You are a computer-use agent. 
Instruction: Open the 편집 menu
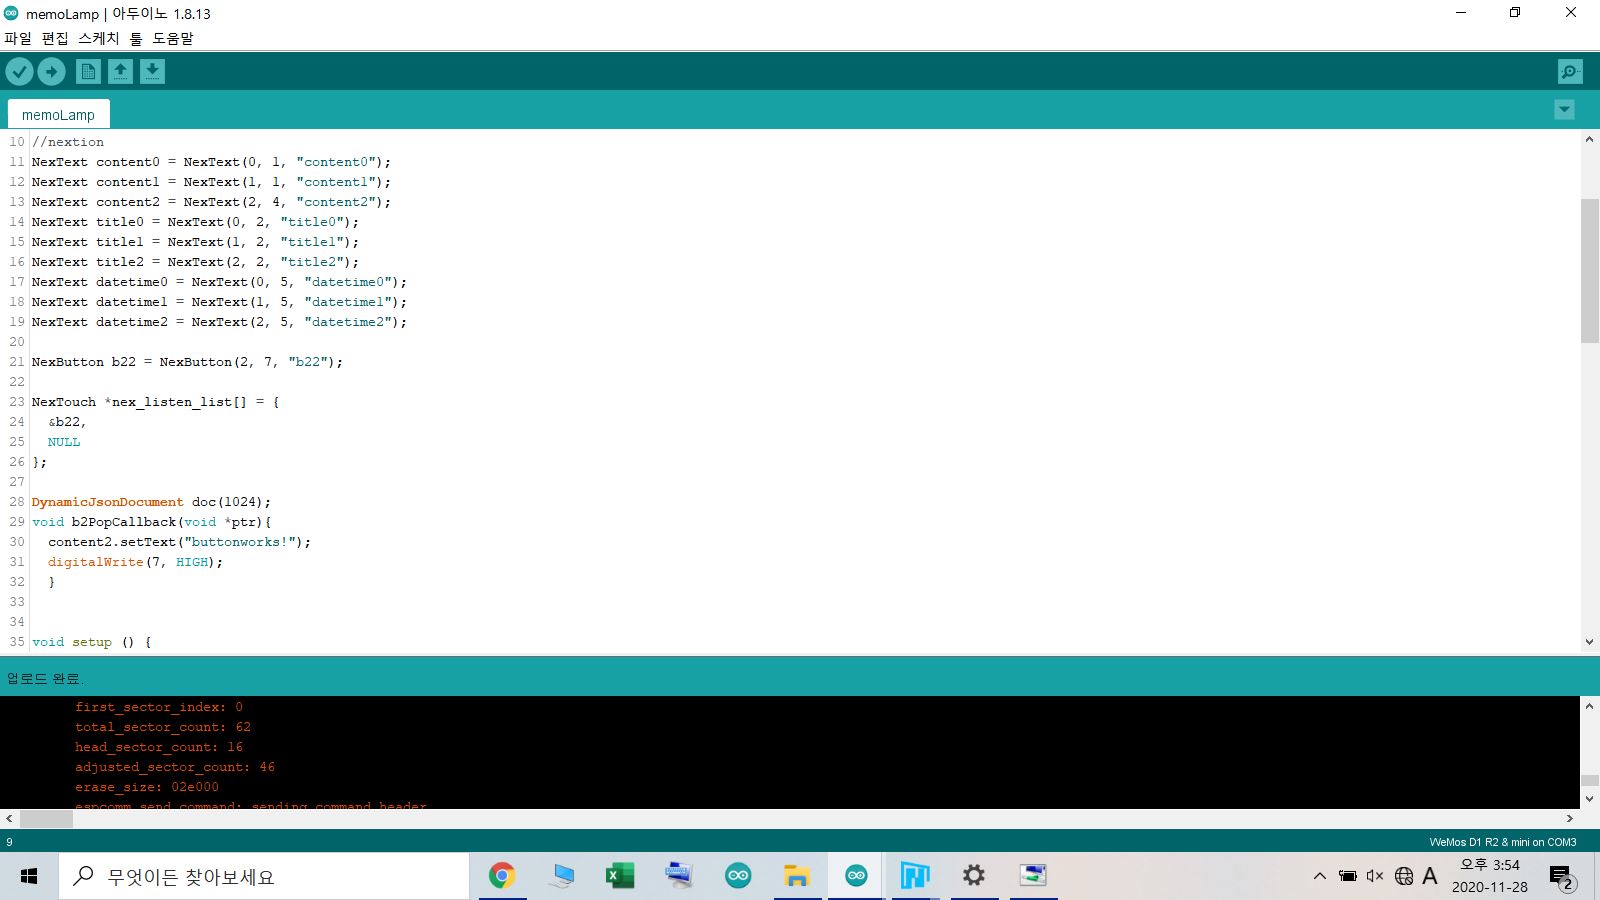pyautogui.click(x=55, y=38)
